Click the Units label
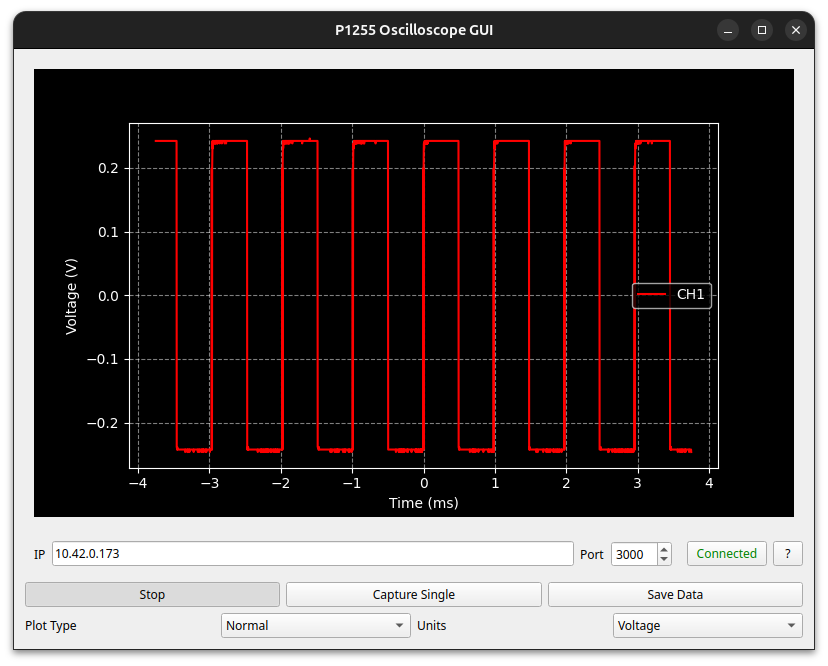The image size is (828, 666). coord(431,625)
